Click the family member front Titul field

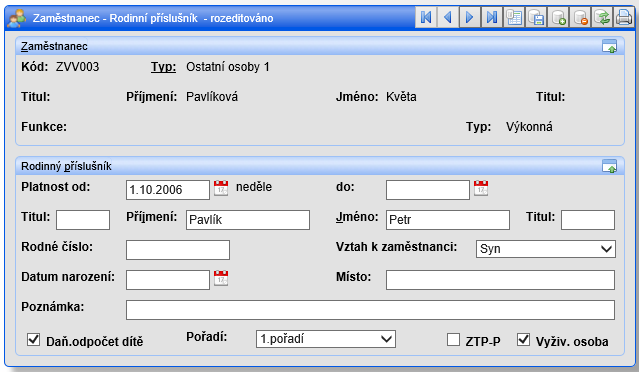(x=83, y=220)
